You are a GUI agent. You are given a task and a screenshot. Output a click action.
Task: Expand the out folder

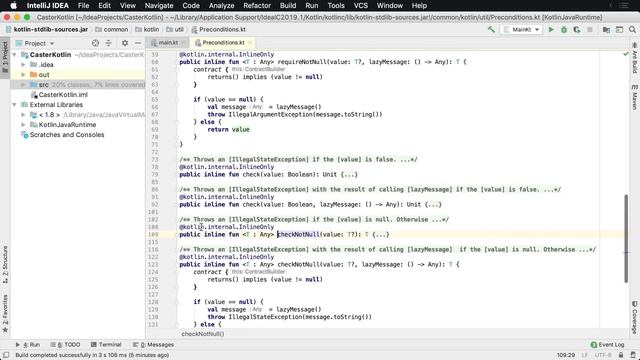[x=23, y=75]
